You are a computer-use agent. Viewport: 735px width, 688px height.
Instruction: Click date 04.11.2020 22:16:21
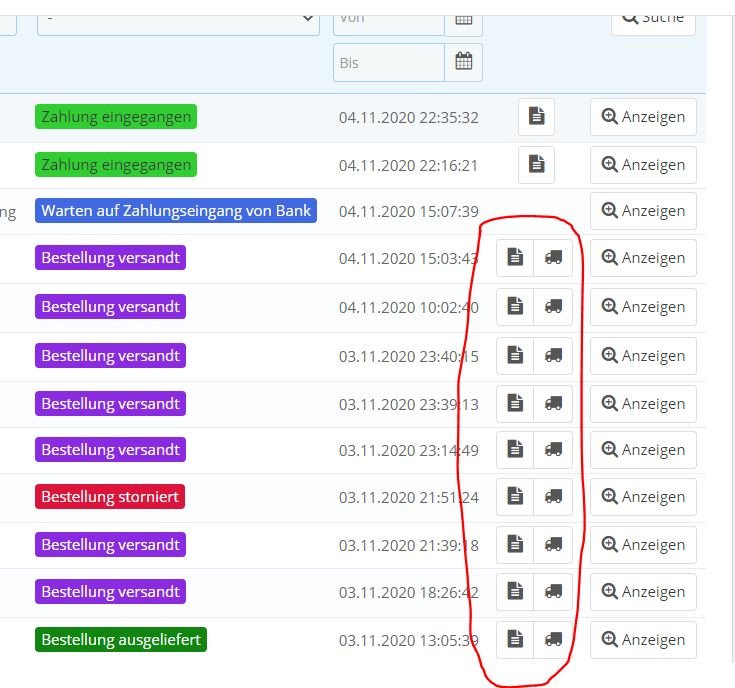click(x=409, y=165)
